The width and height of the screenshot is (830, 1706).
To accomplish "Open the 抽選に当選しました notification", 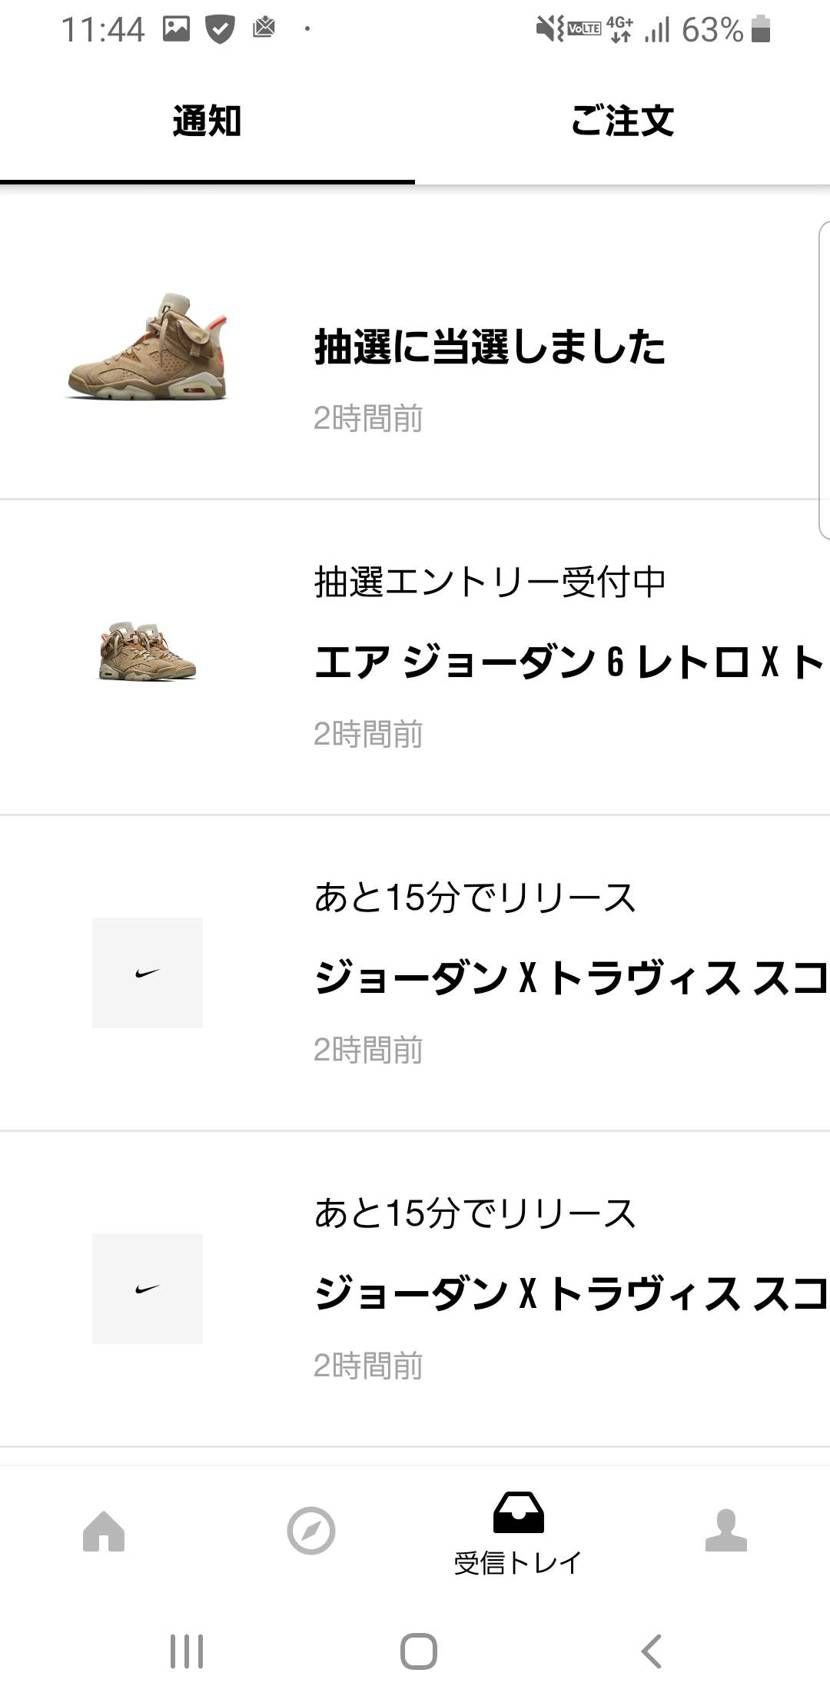I will (490, 348).
